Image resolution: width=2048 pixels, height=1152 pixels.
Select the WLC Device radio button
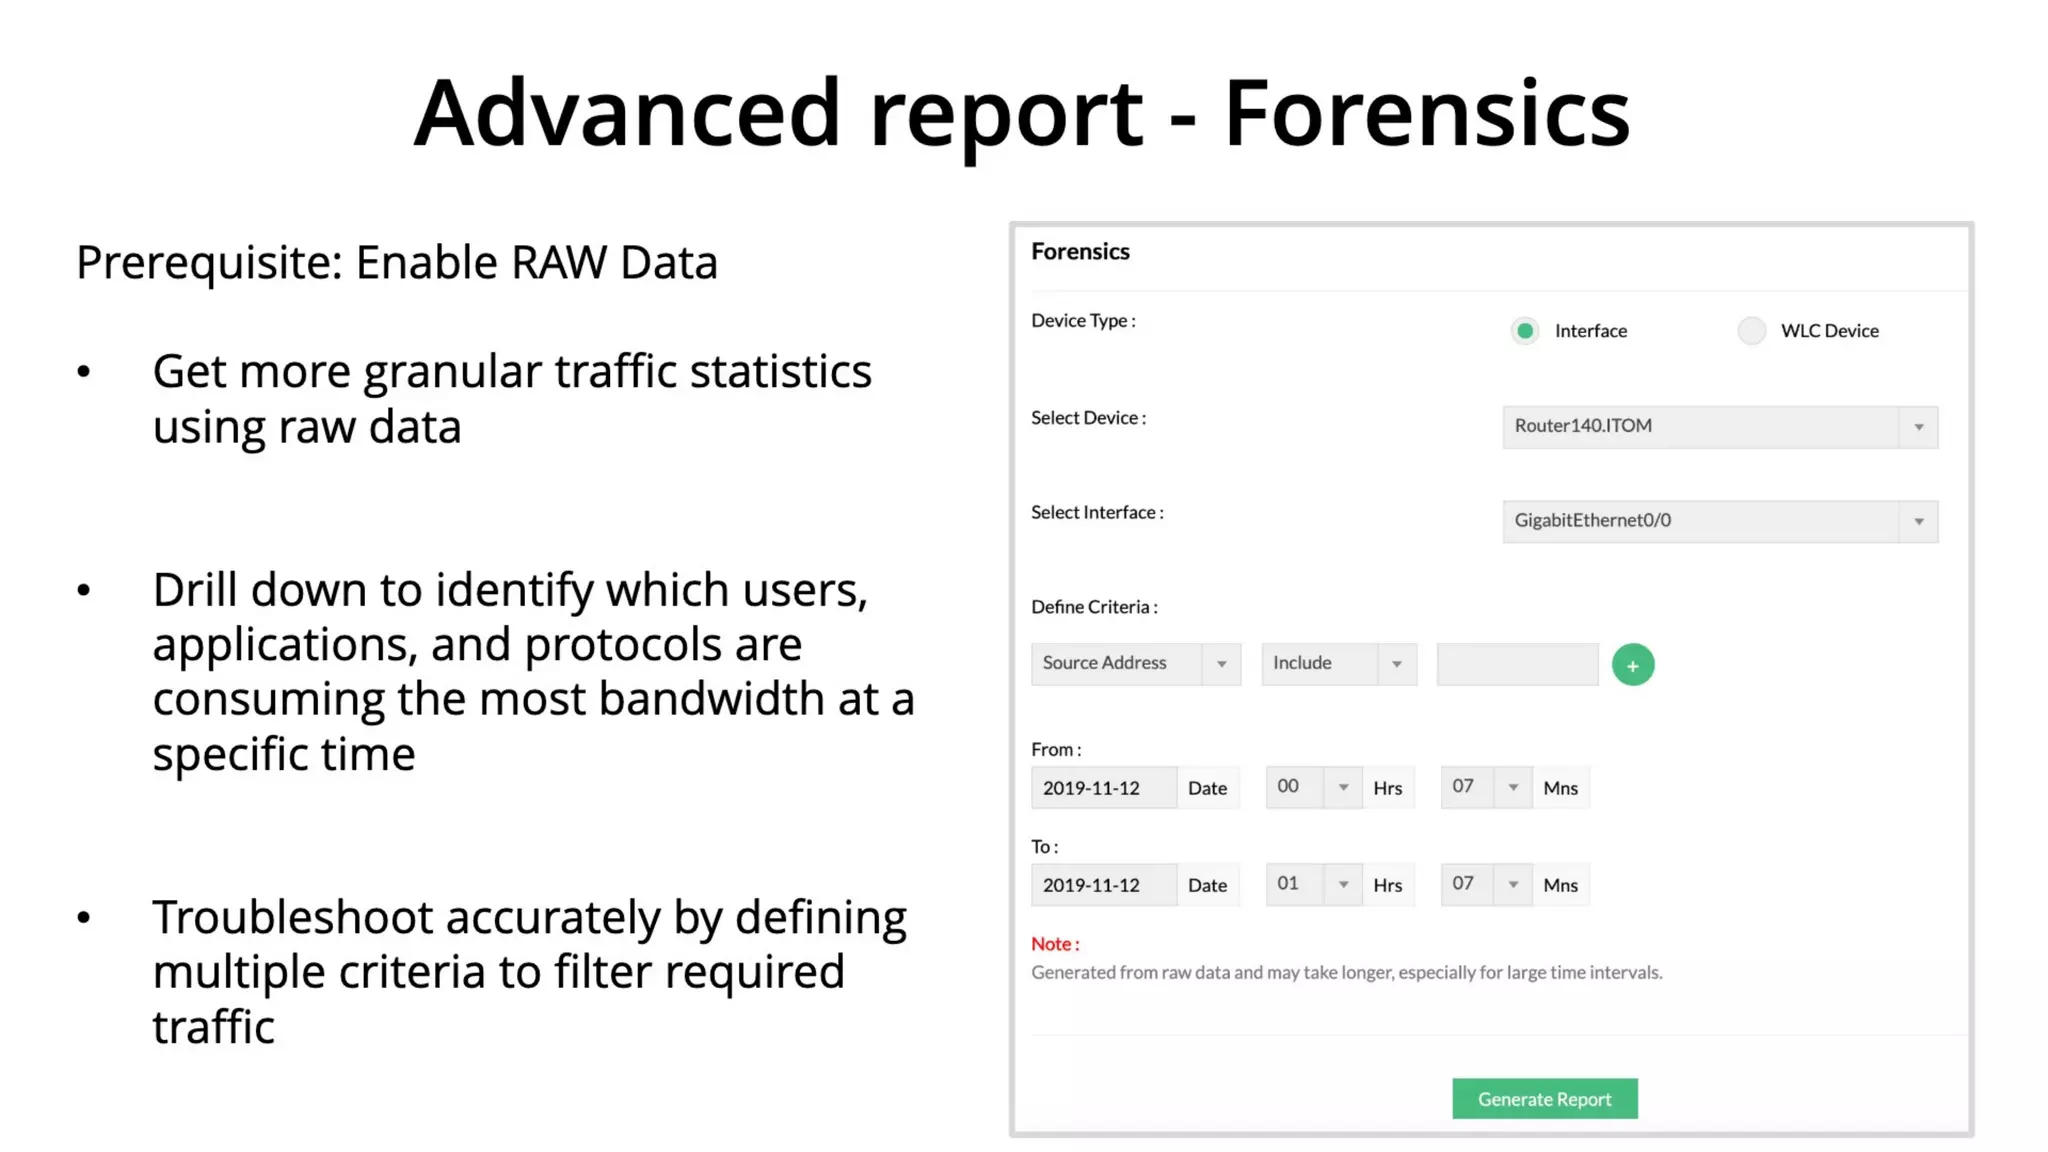[1751, 331]
